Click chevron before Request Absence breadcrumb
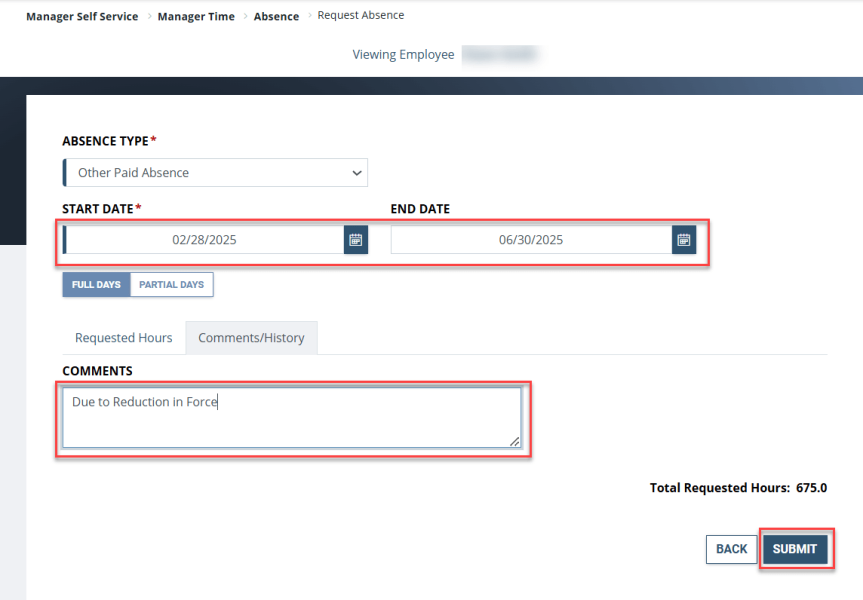The width and height of the screenshot is (863, 600). tap(308, 16)
